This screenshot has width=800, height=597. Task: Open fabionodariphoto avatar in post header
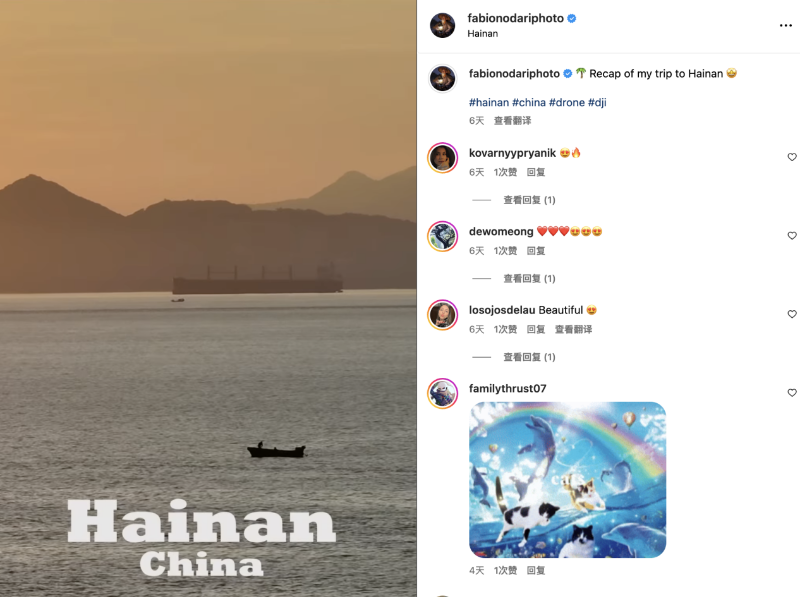pos(442,26)
